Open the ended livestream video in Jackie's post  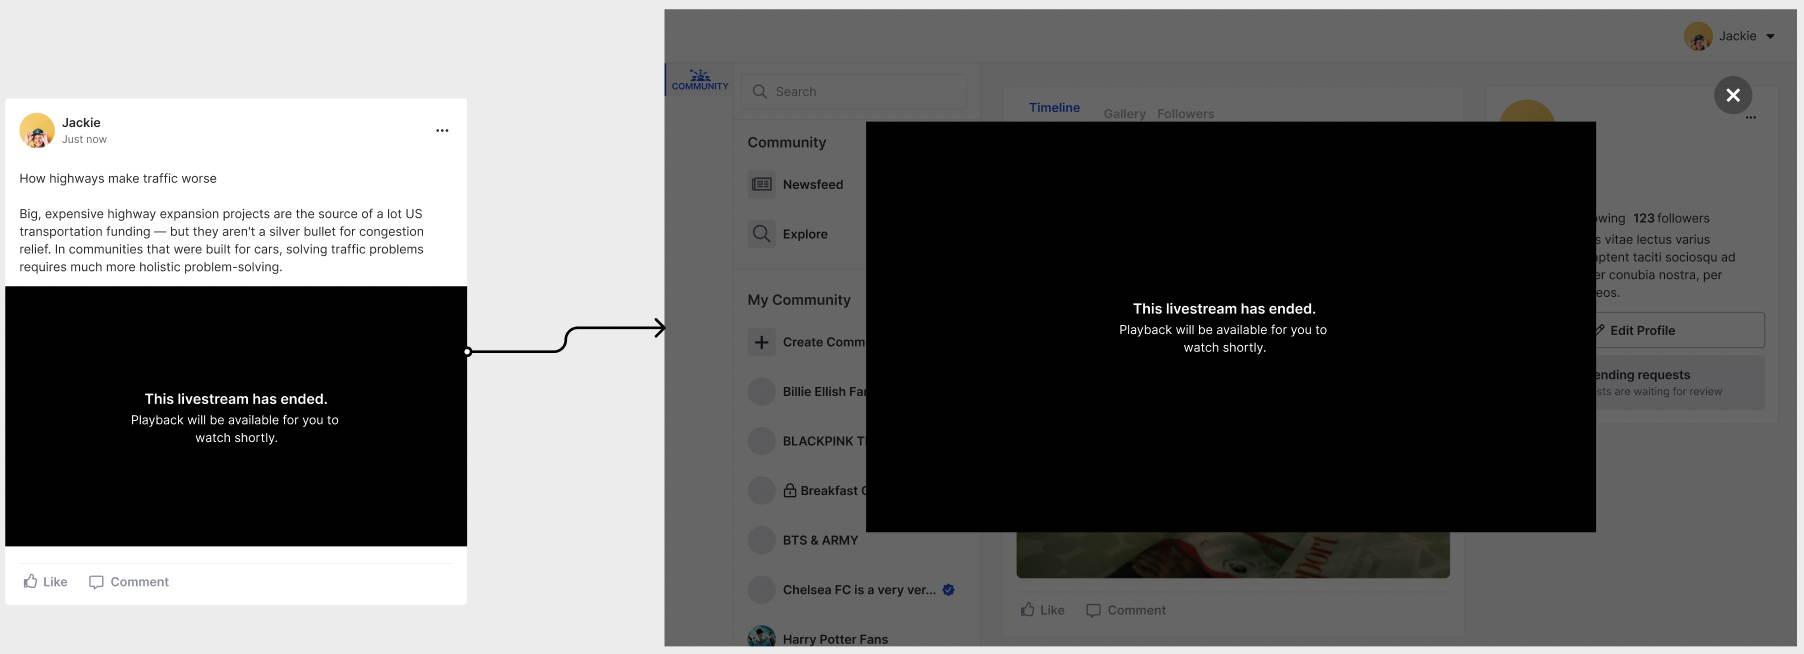tap(236, 416)
